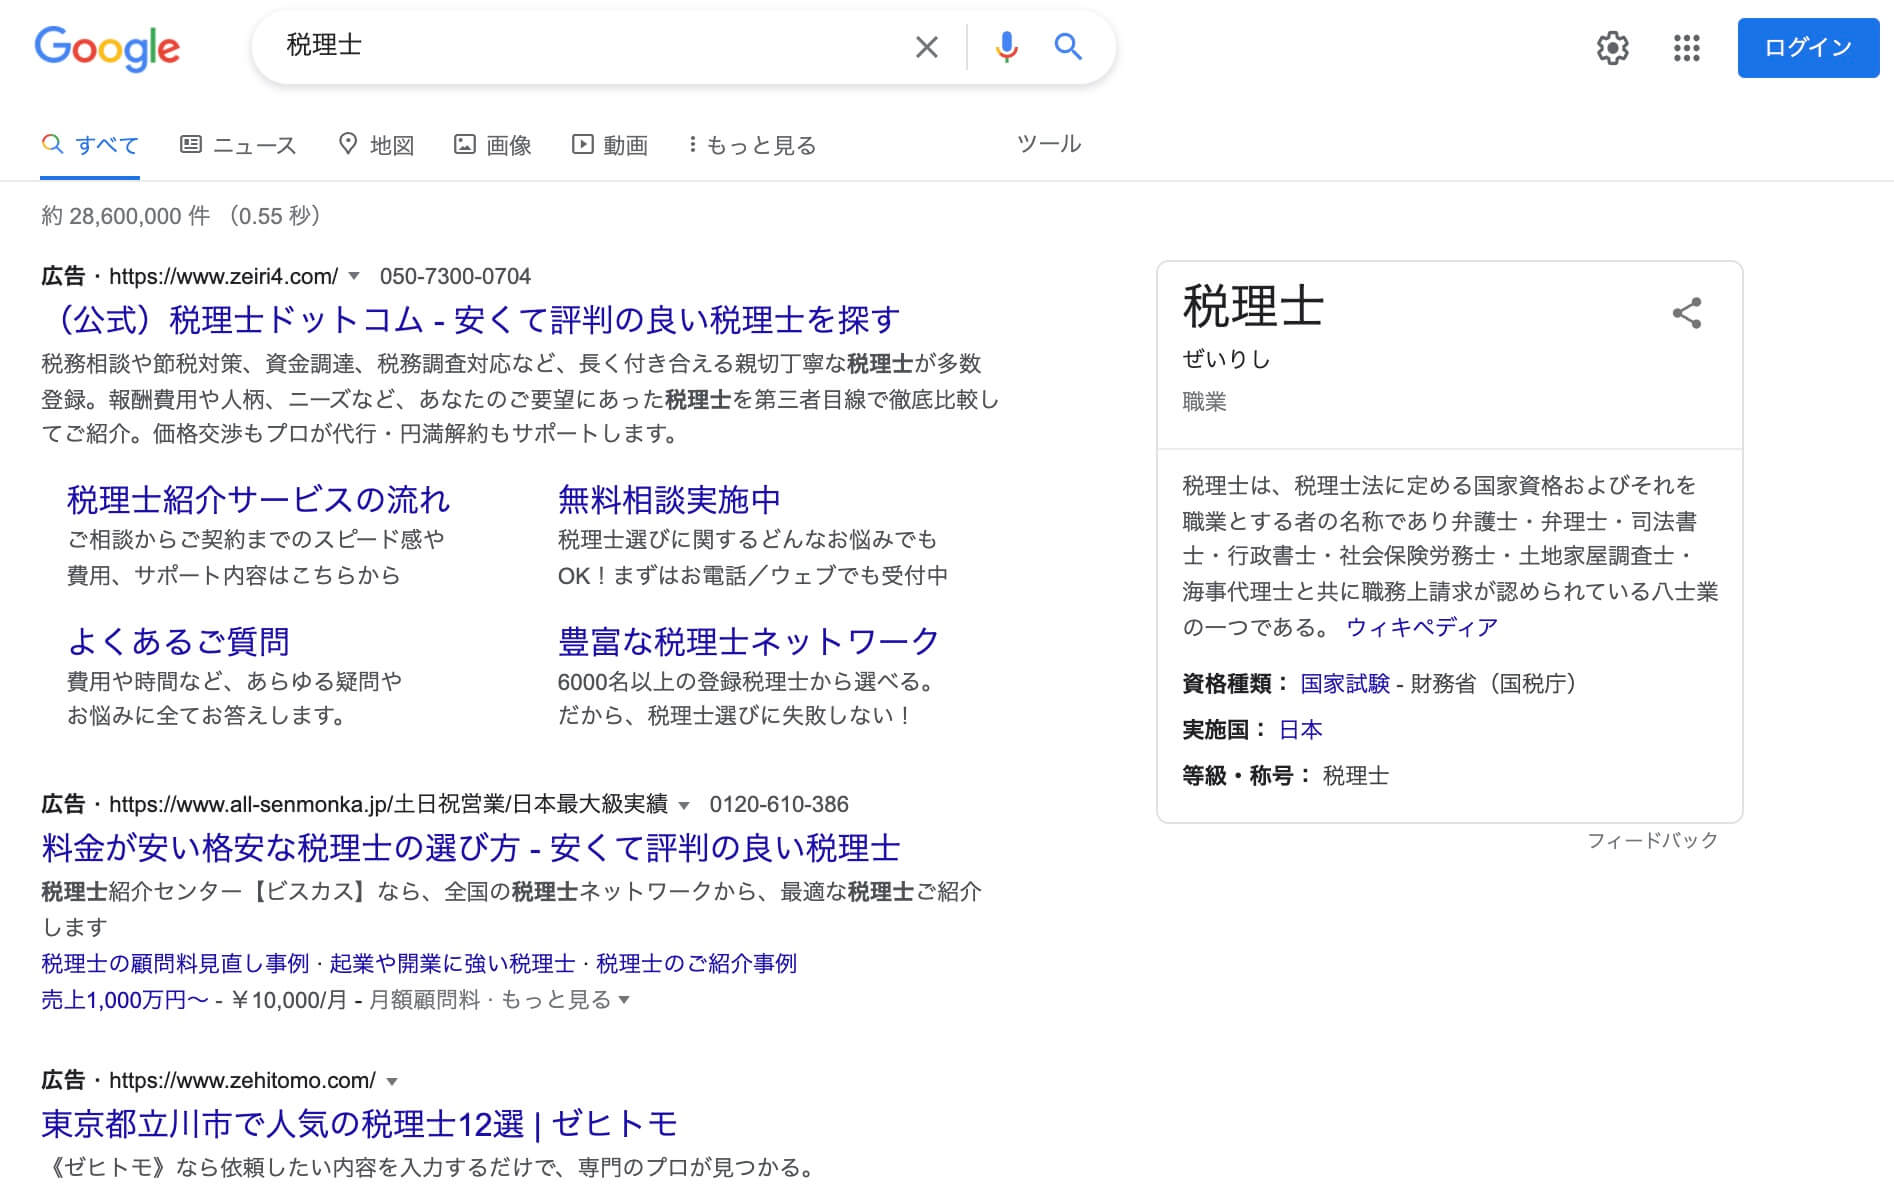Share the 税理士 knowledge panel

[1687, 313]
